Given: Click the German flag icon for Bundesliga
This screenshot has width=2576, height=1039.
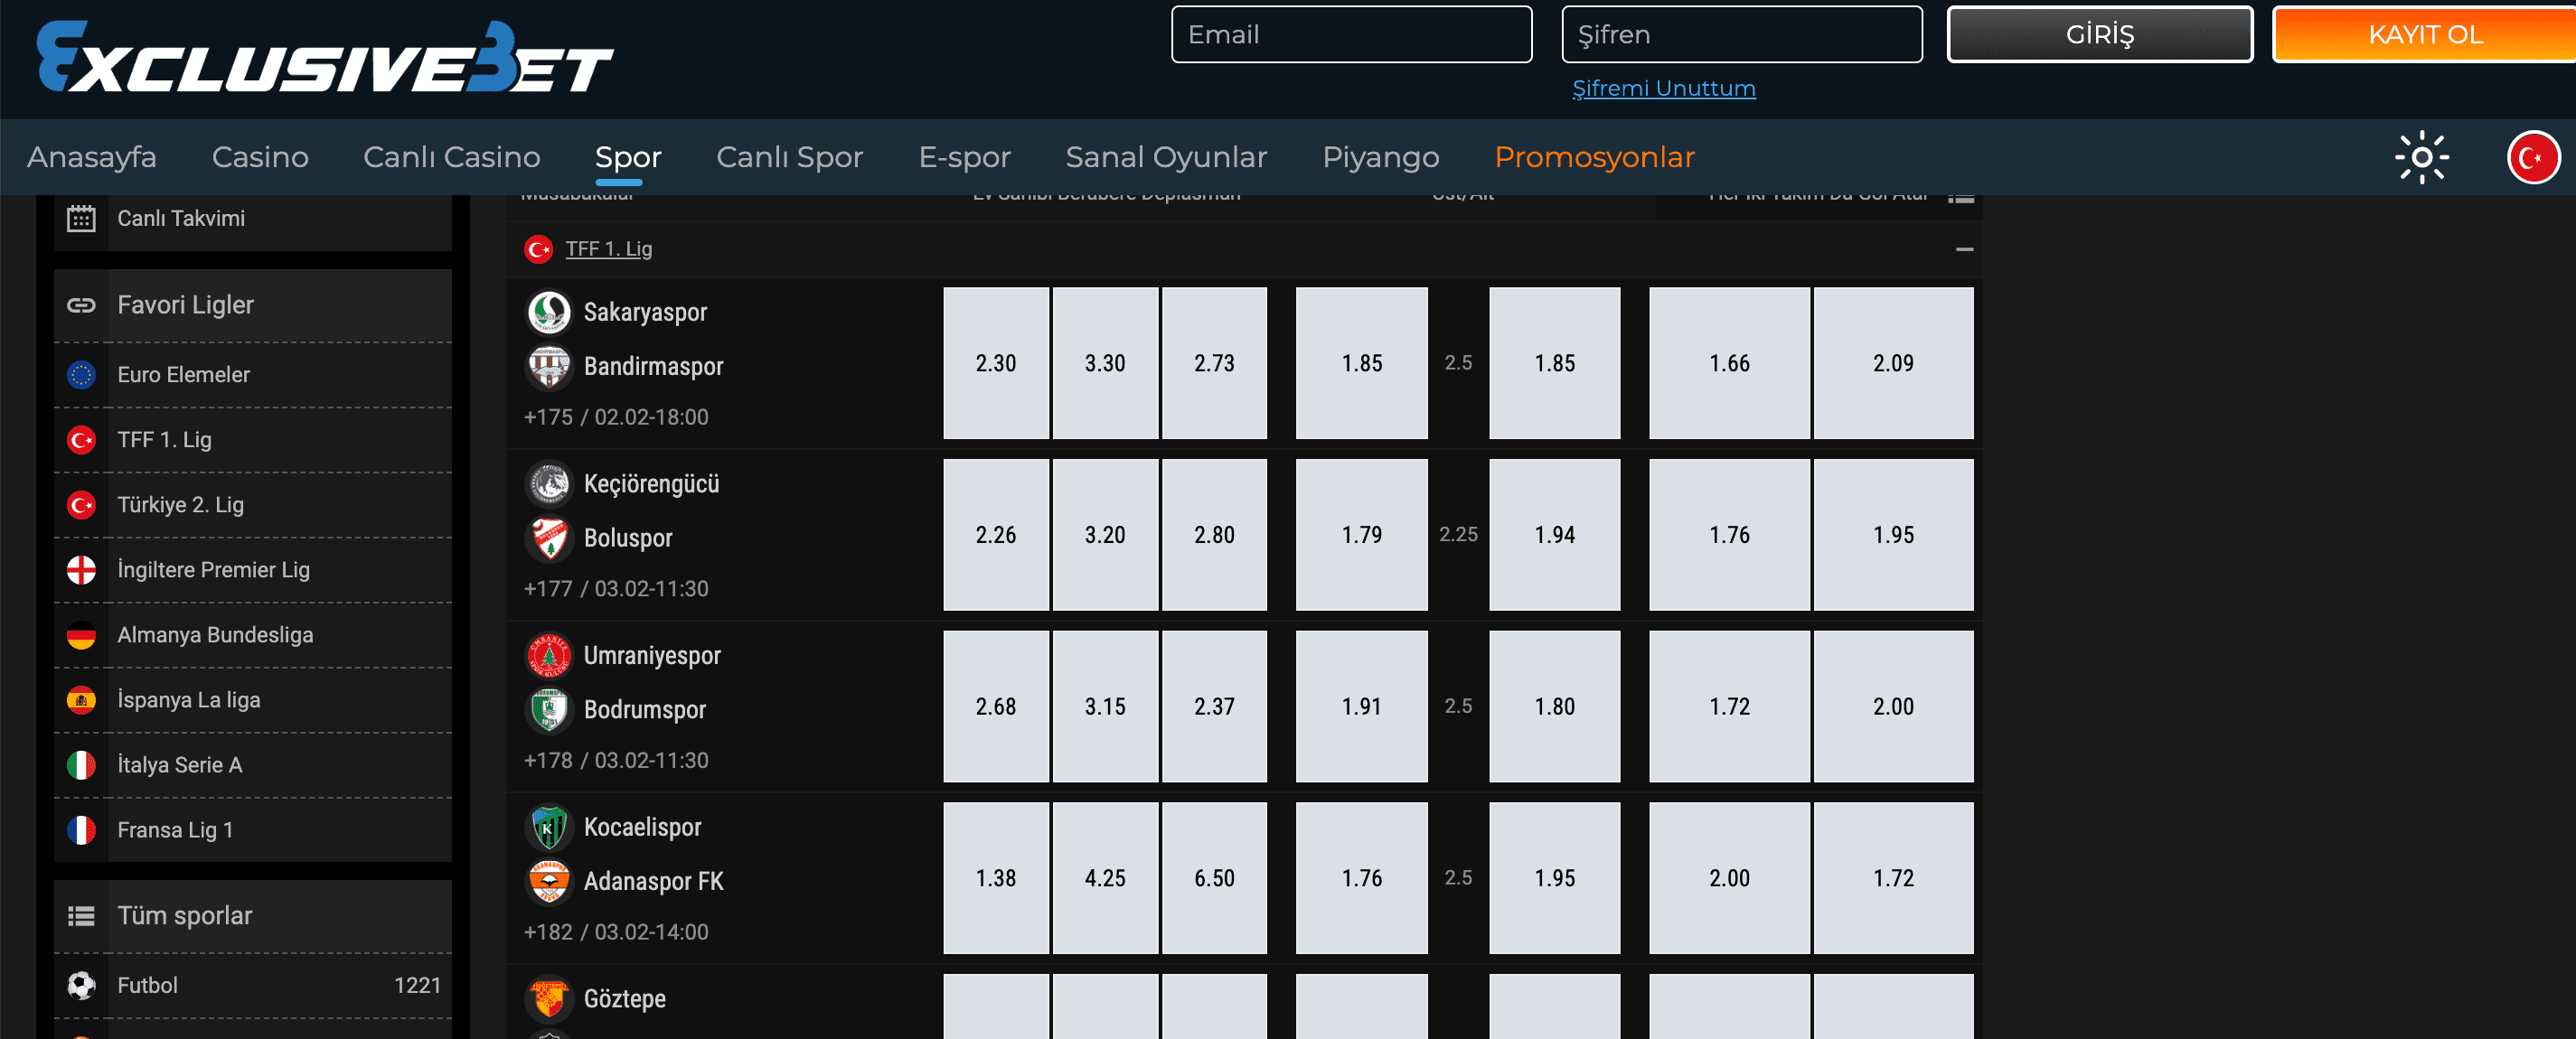Looking at the screenshot, I should pyautogui.click(x=81, y=635).
